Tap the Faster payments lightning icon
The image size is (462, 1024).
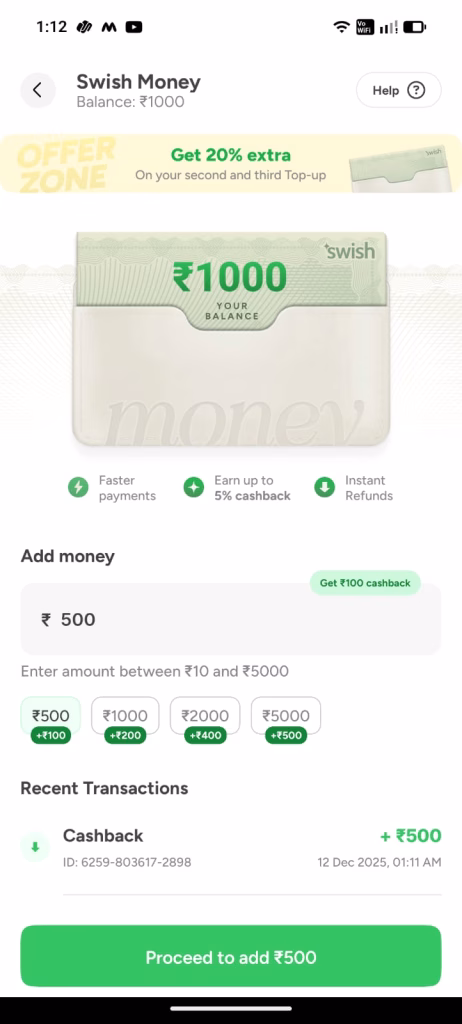[x=78, y=487]
